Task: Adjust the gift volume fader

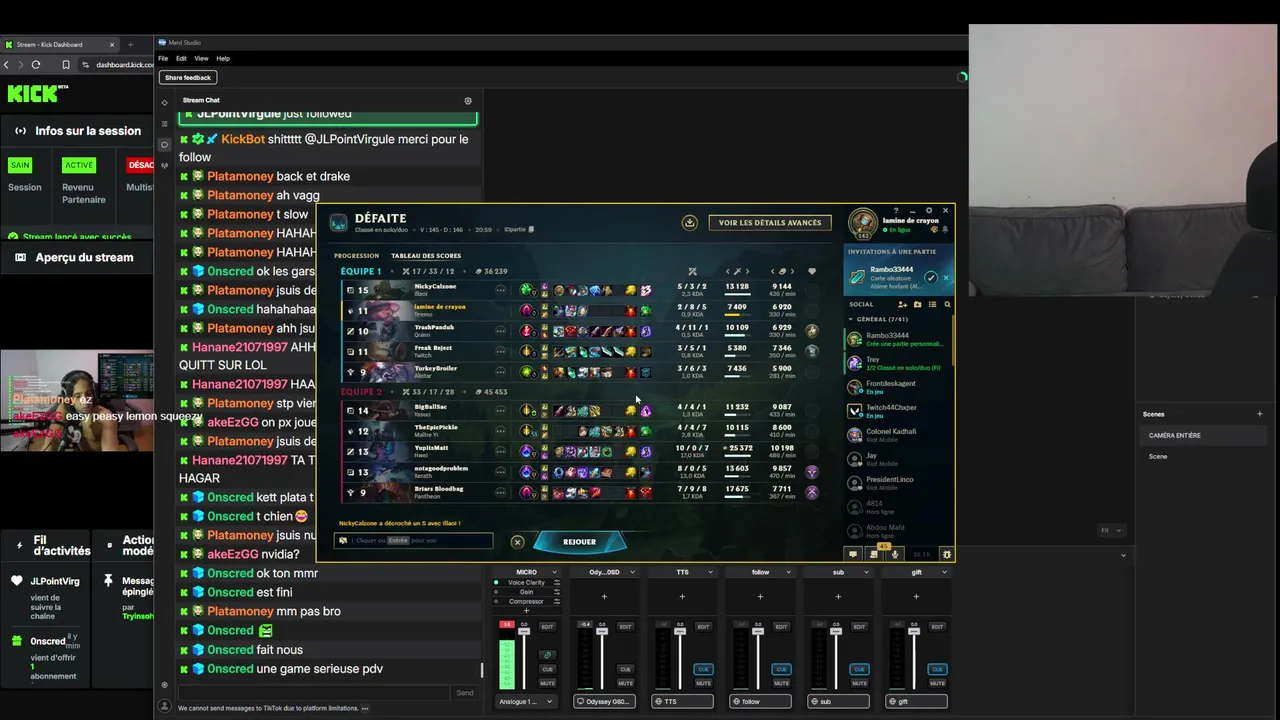Action: (x=914, y=632)
